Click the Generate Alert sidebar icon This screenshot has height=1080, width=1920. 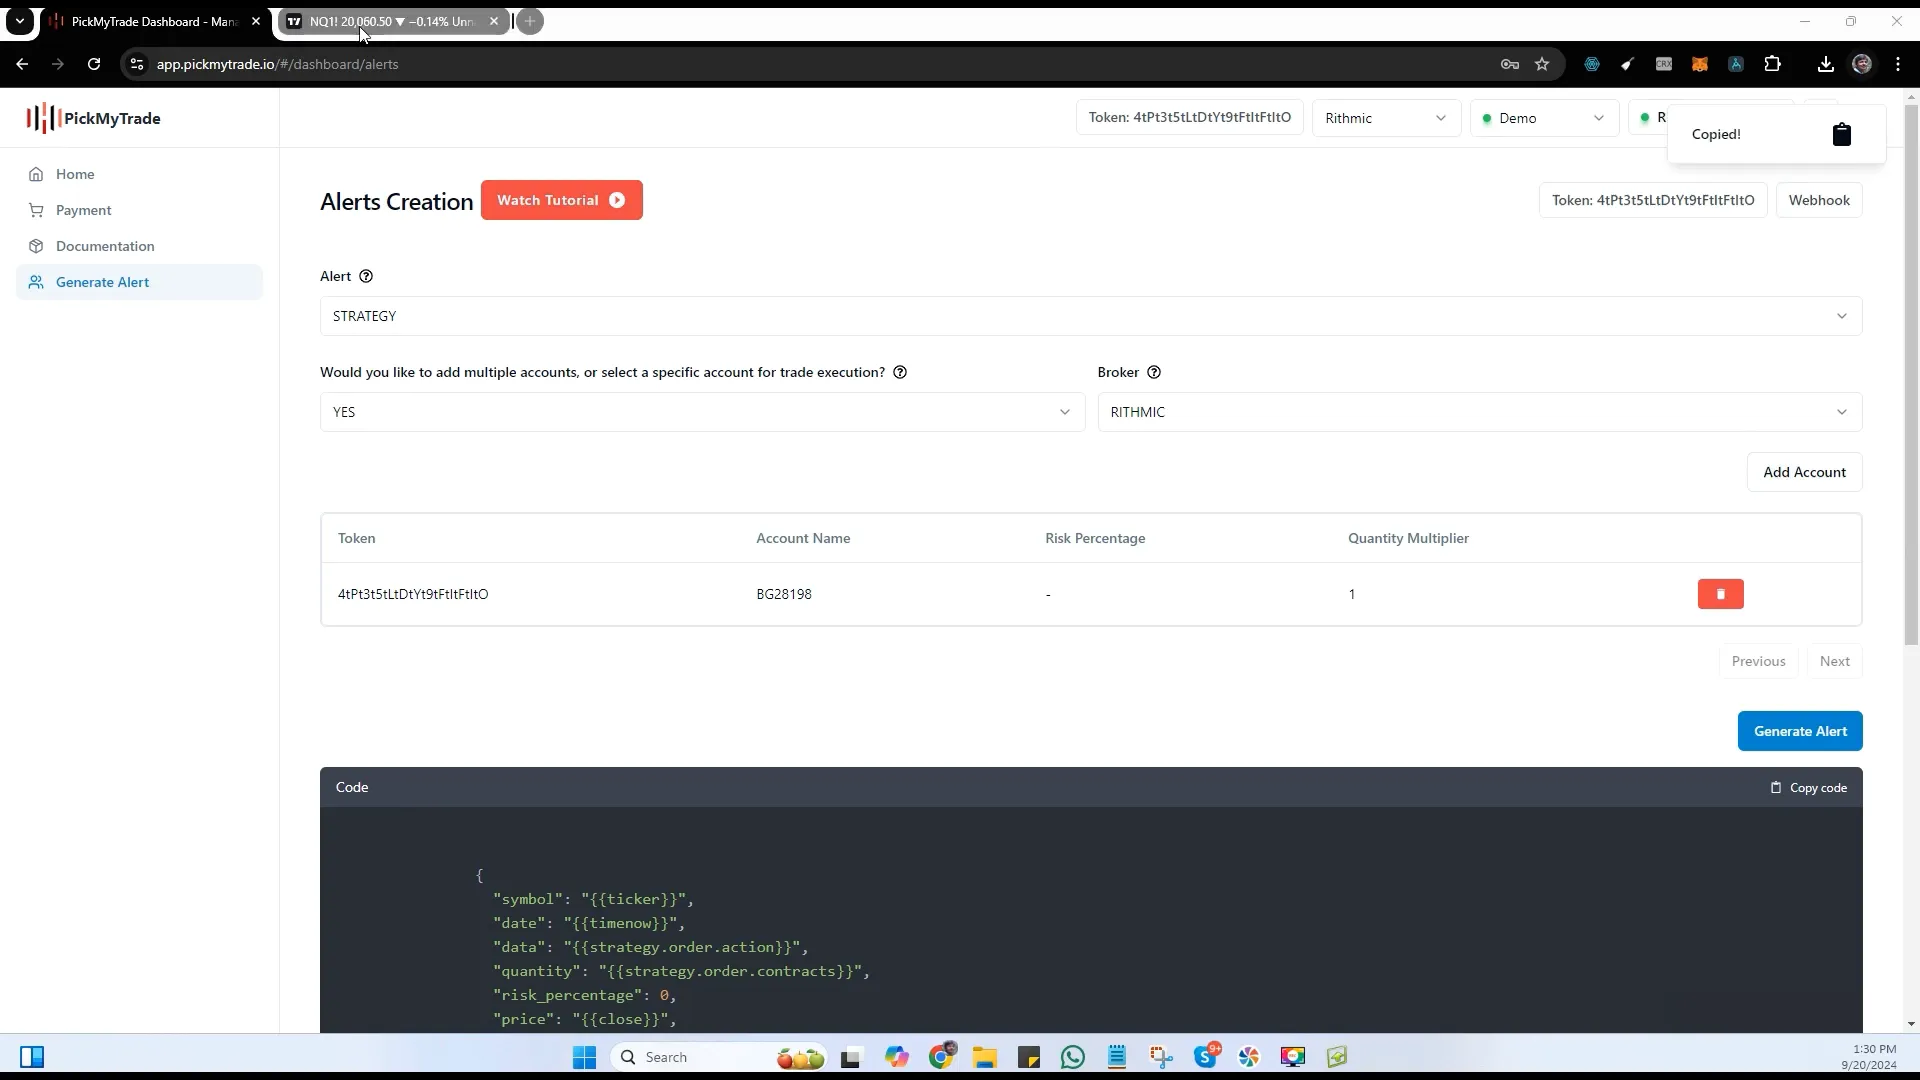point(36,281)
